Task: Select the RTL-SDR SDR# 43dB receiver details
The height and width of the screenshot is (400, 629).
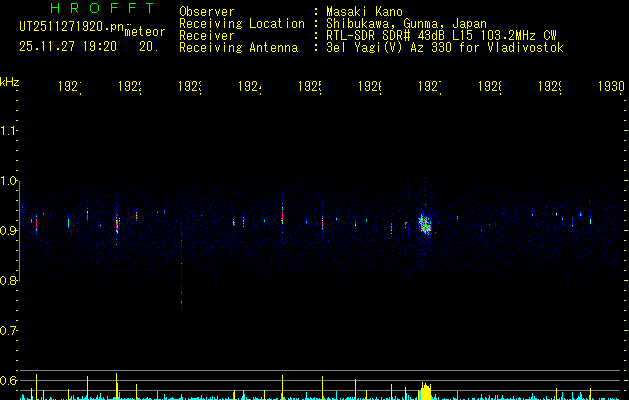Action: [441, 36]
